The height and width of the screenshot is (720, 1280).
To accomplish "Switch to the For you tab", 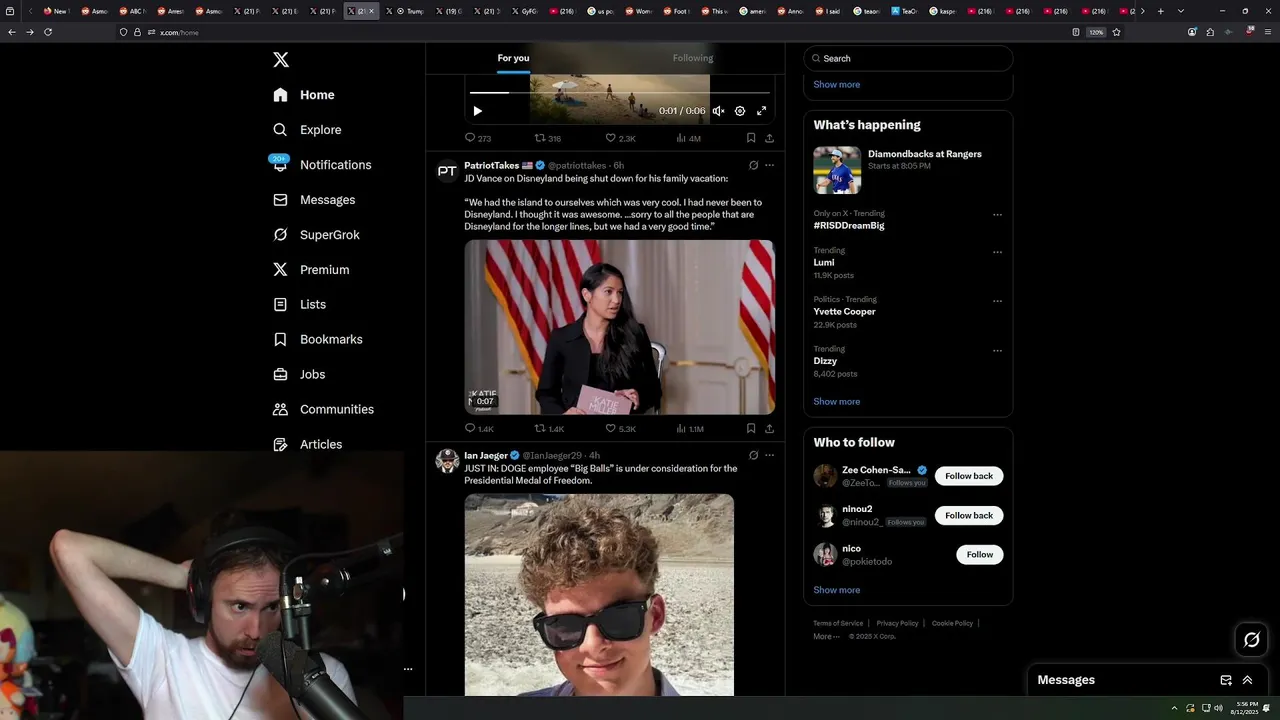I will click(x=513, y=58).
